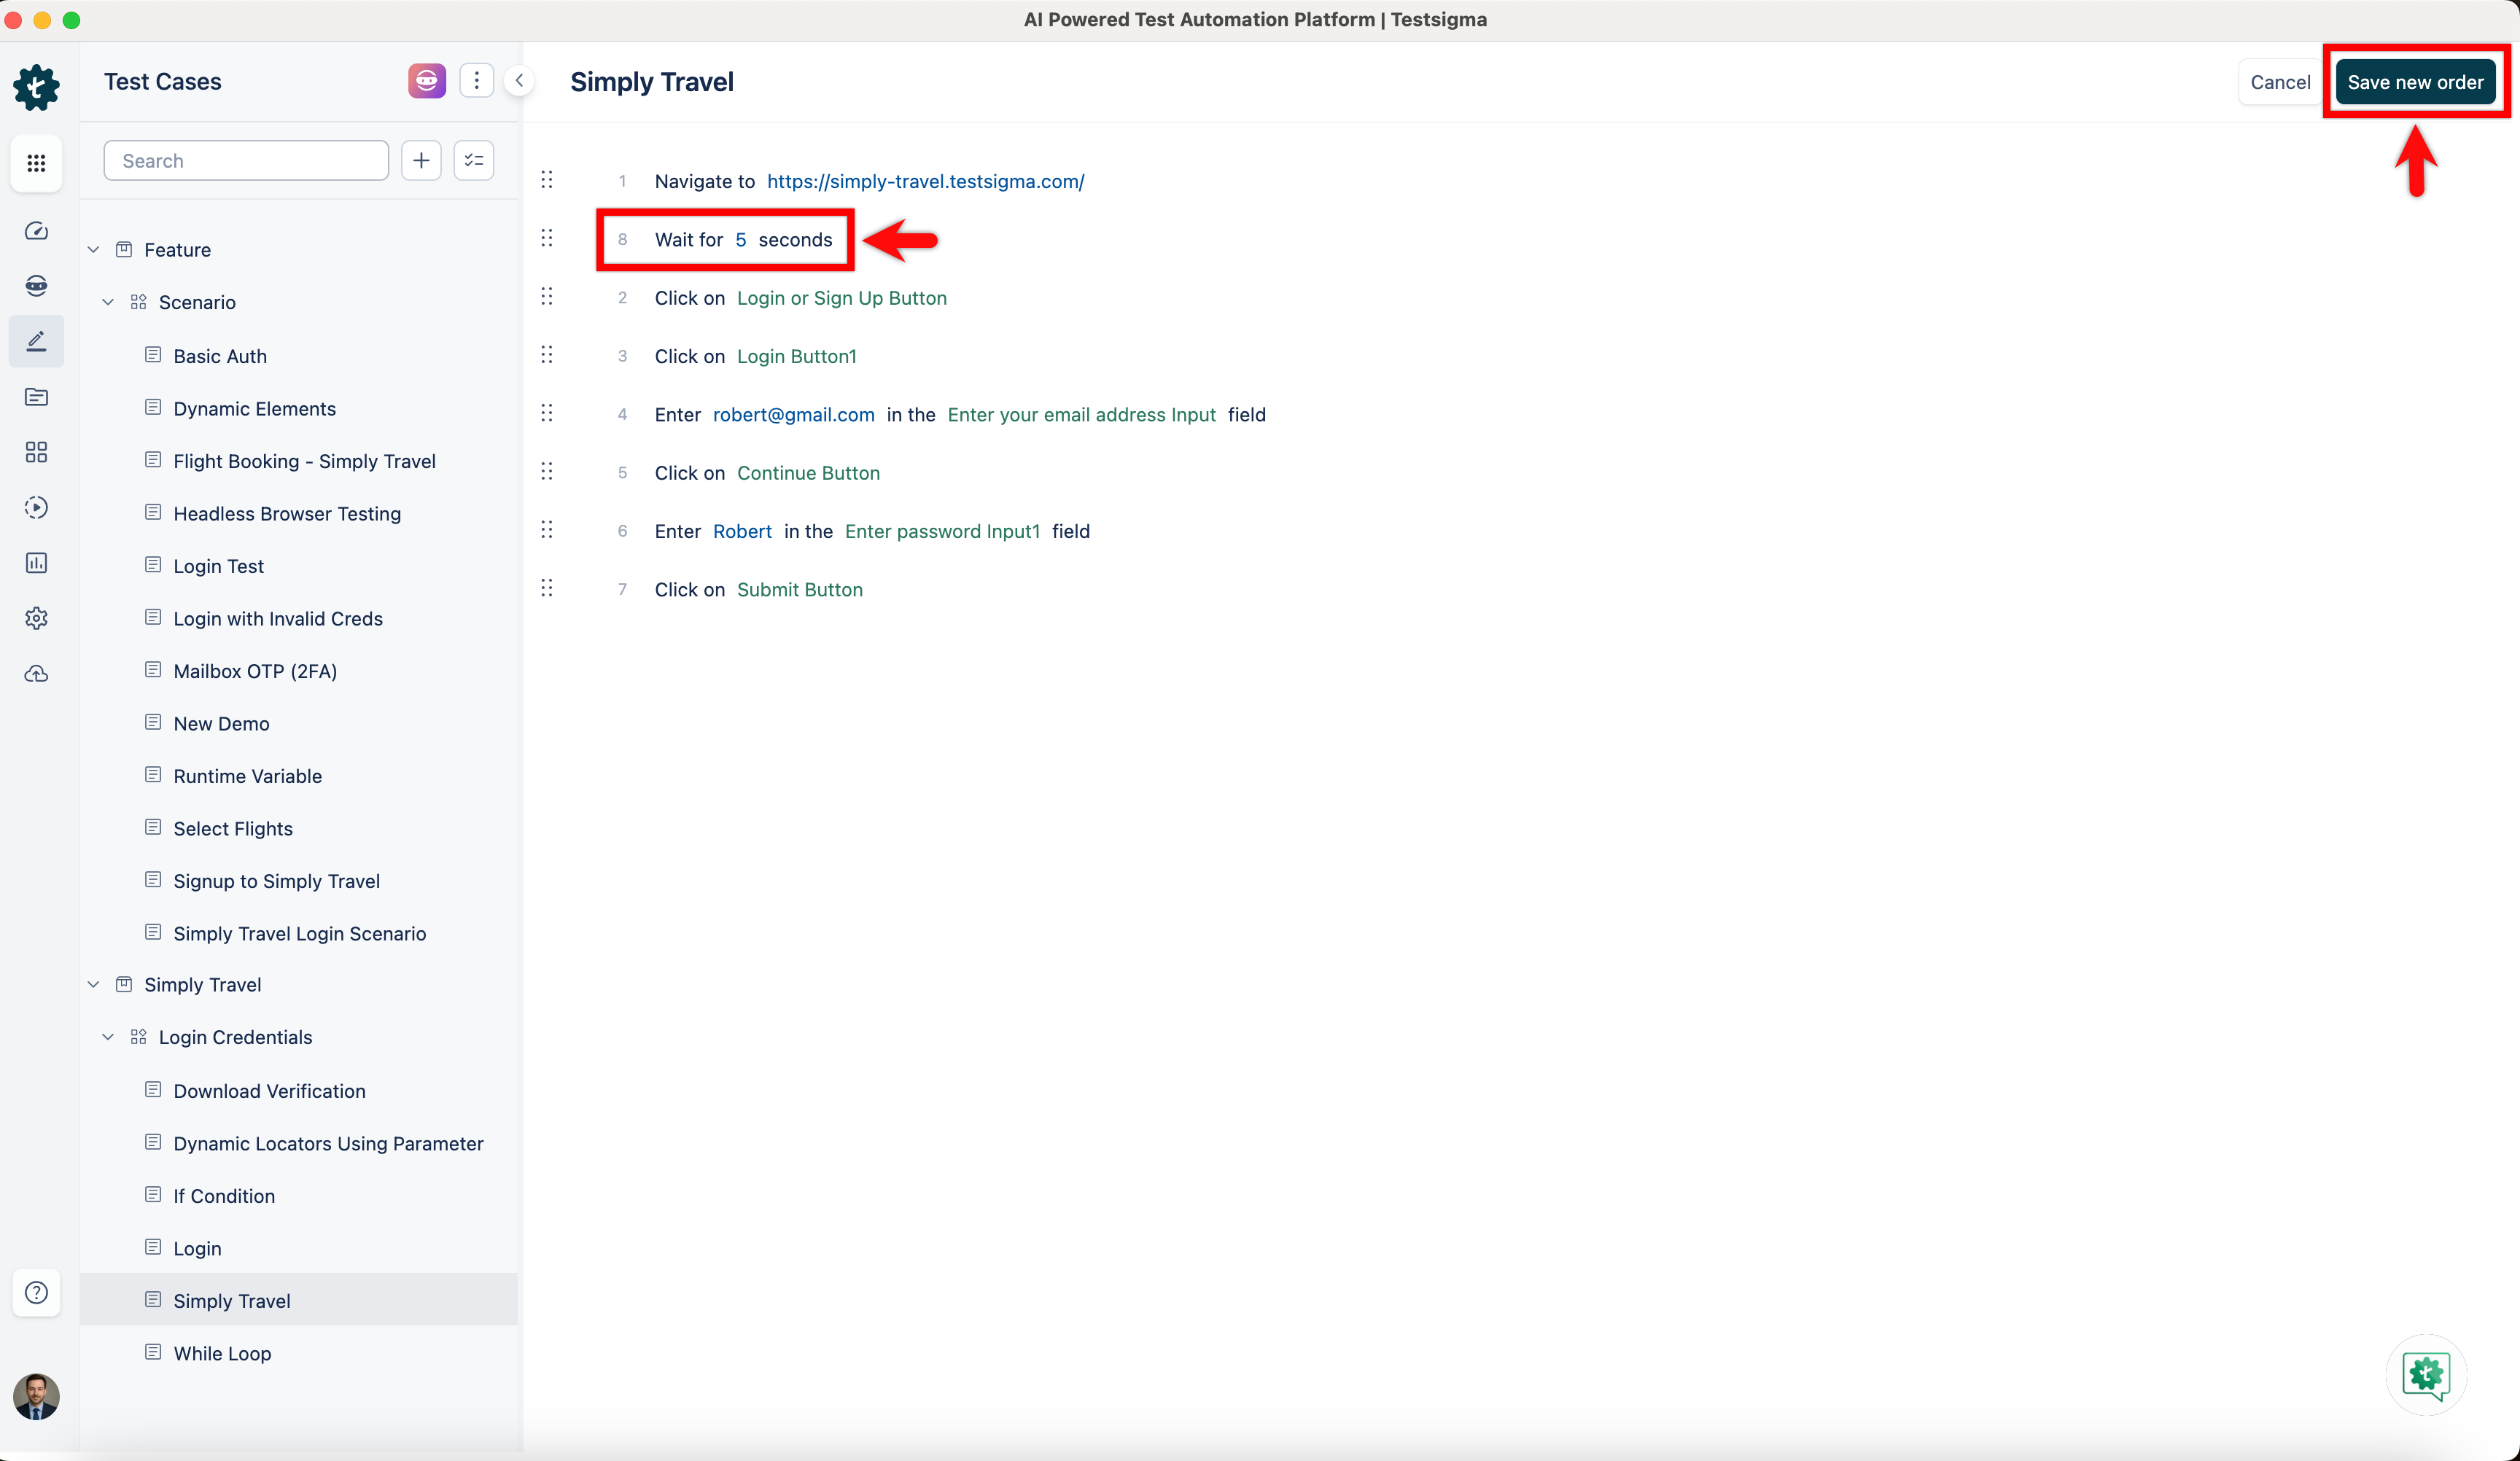Open the agent robot face icon in sidebar

pyautogui.click(x=36, y=286)
